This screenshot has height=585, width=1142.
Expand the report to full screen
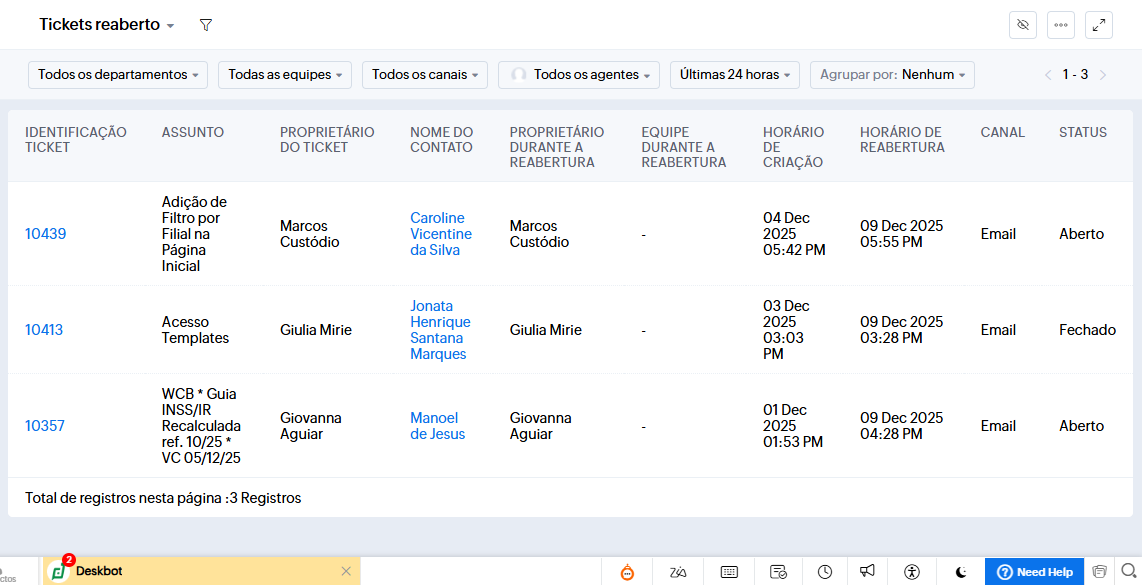pyautogui.click(x=1098, y=25)
